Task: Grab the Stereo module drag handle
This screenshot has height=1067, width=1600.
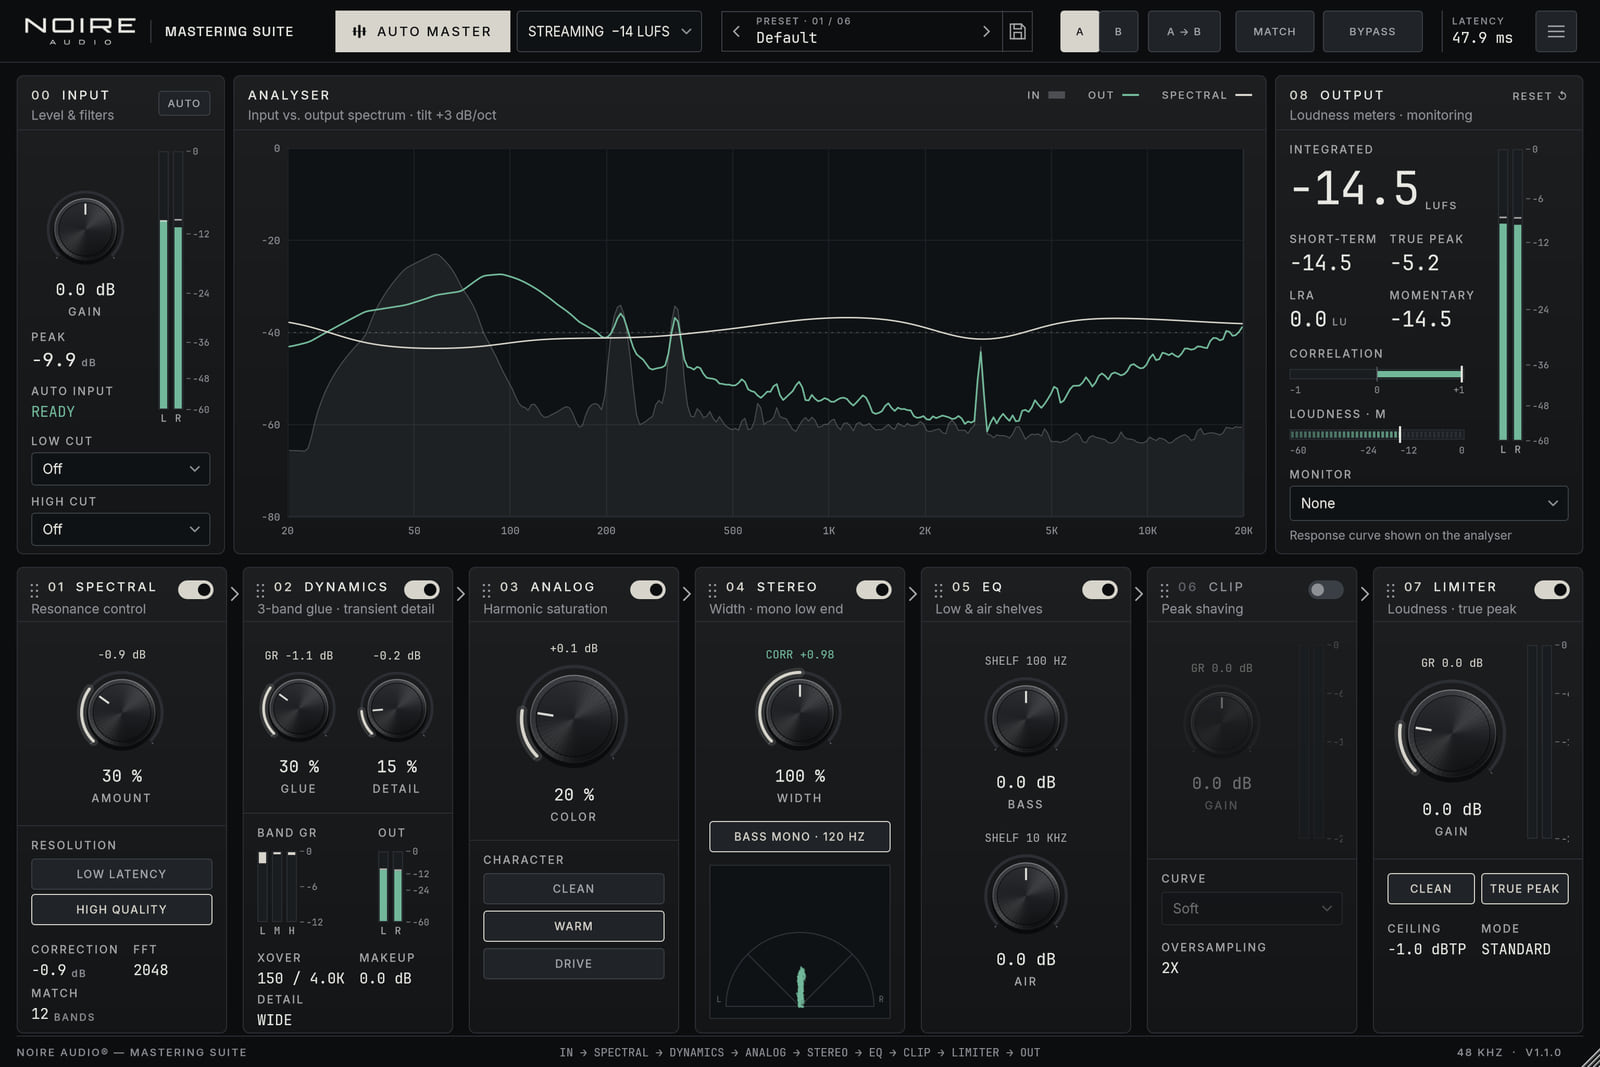Action: coord(713,590)
